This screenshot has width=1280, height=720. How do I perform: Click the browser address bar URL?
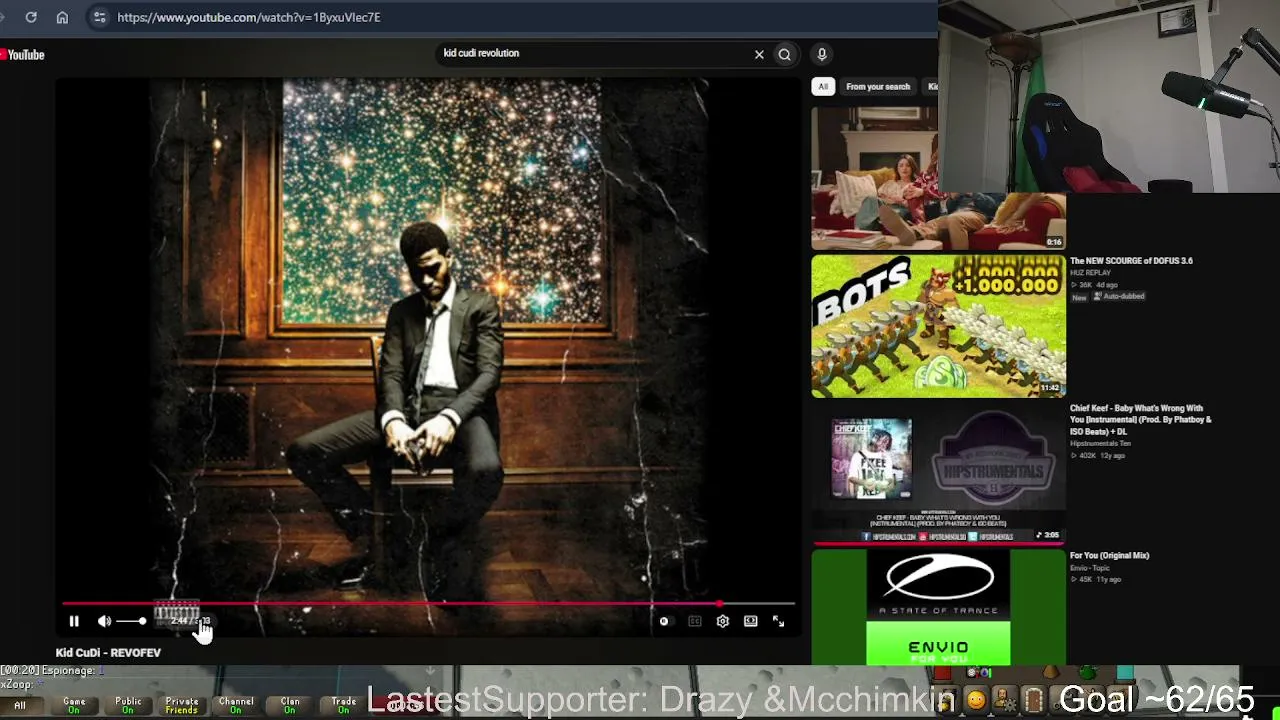pyautogui.click(x=249, y=17)
